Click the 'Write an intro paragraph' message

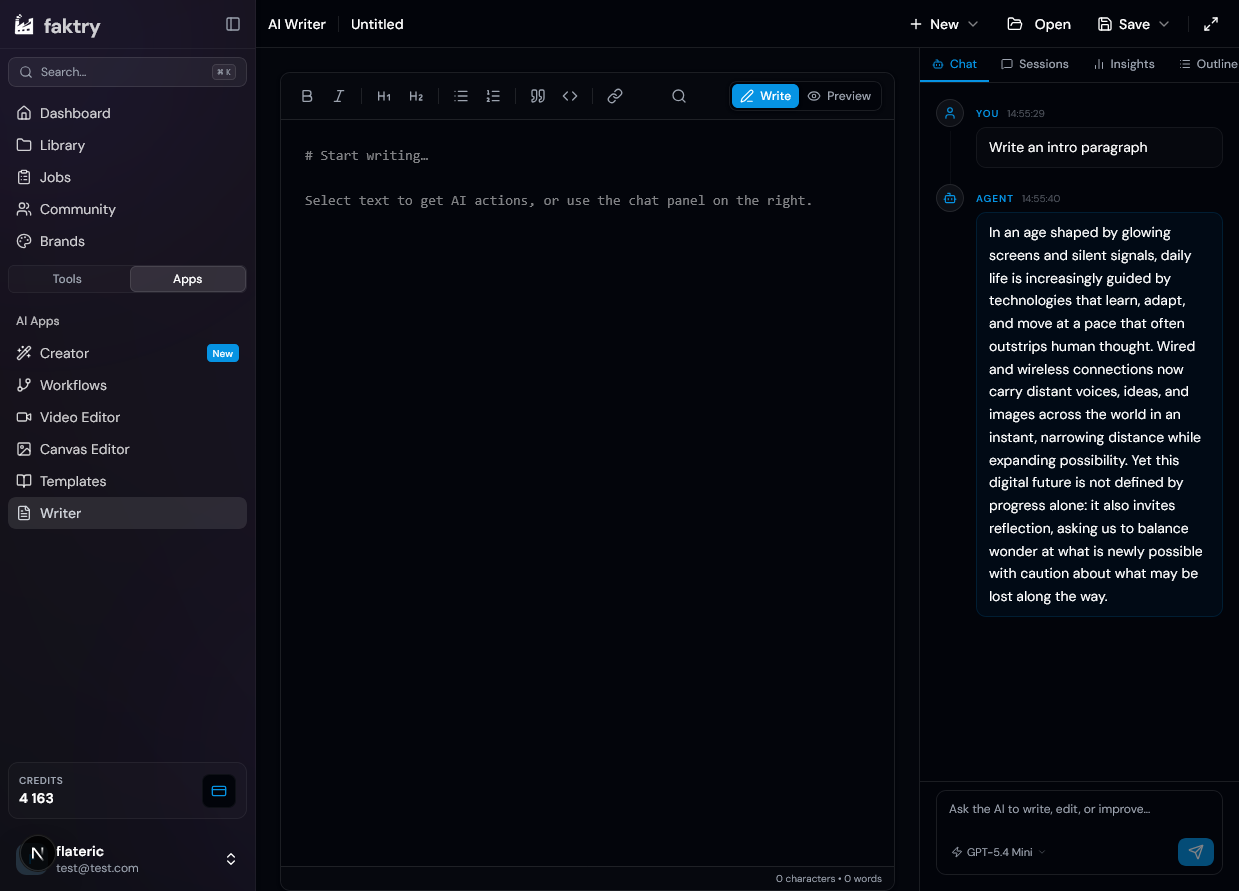point(1099,147)
